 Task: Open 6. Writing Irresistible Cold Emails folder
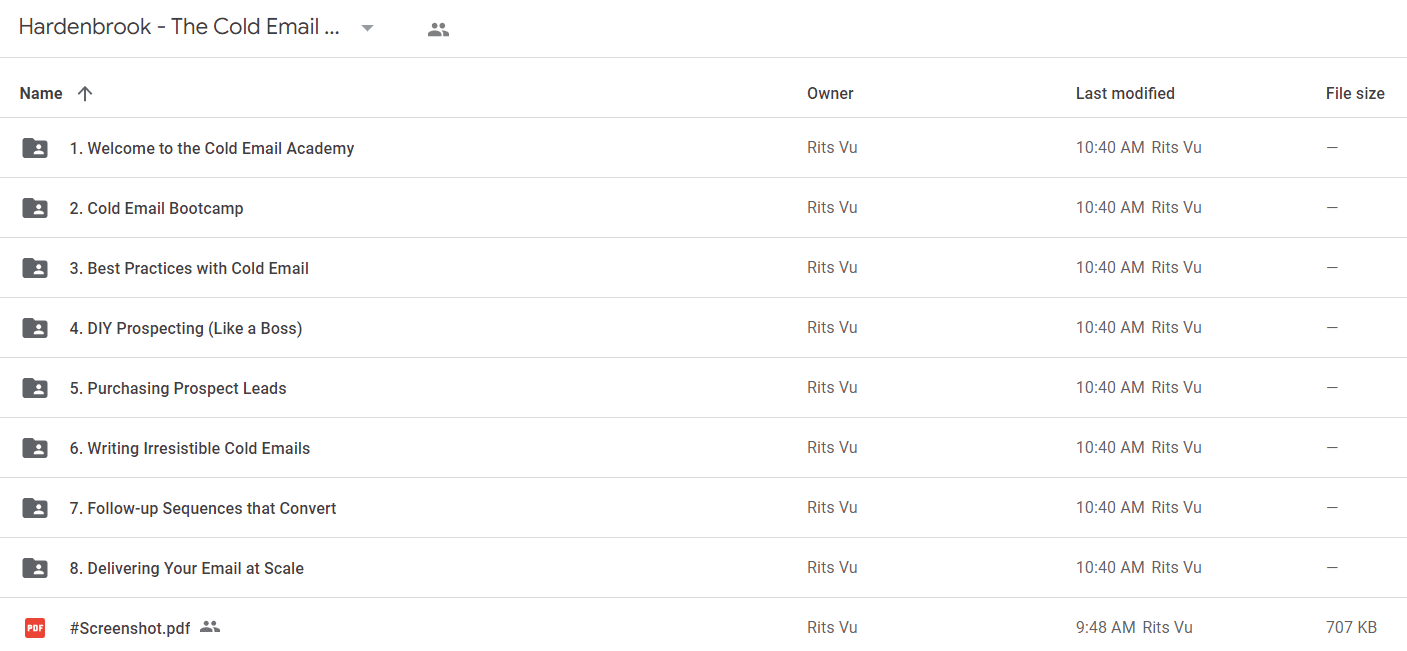click(190, 448)
